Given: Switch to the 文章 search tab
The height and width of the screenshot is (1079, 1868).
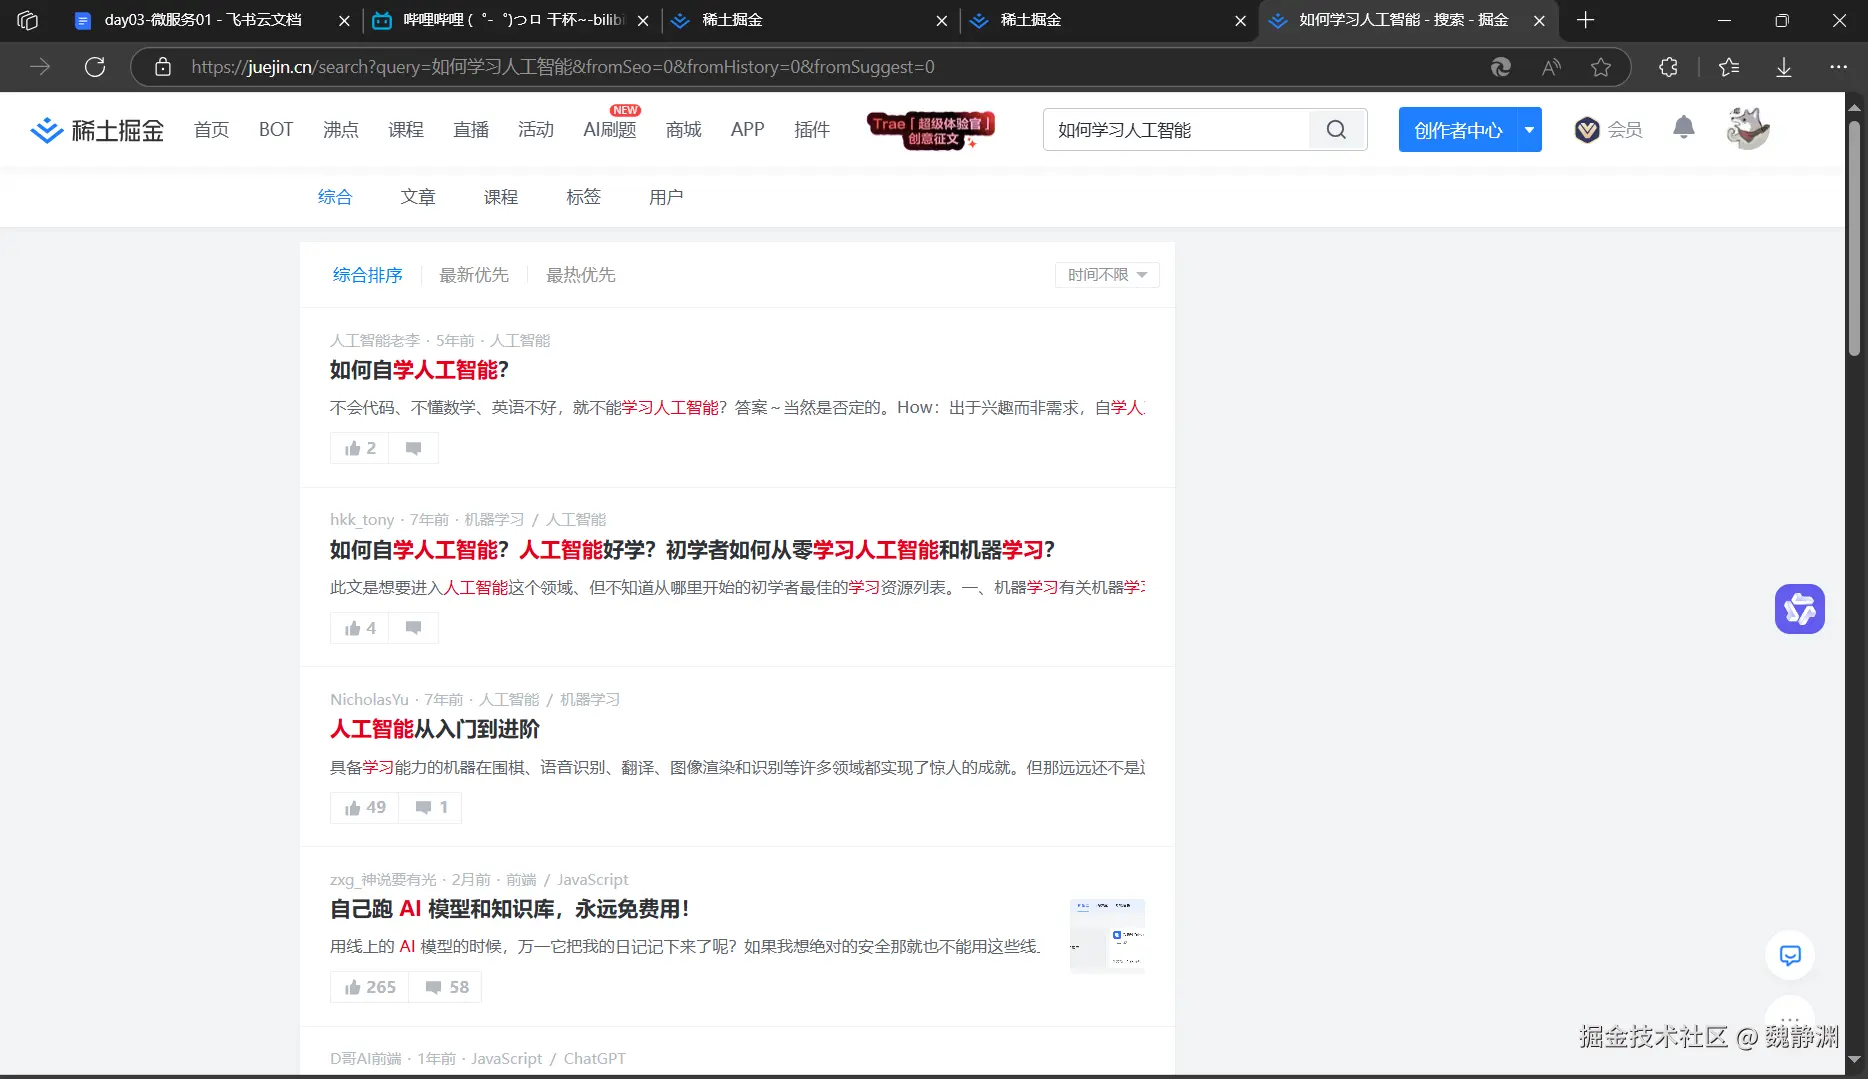Looking at the screenshot, I should coord(419,196).
